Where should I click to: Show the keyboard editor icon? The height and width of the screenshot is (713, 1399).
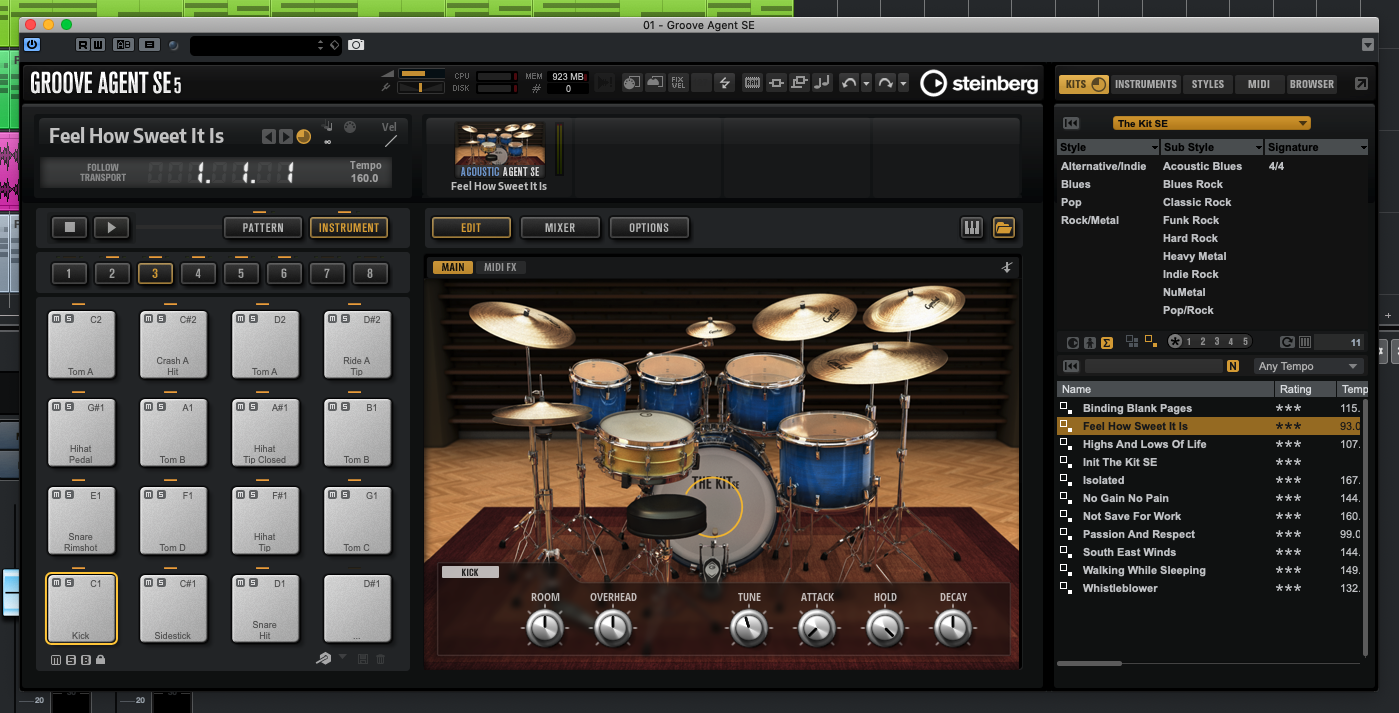(972, 228)
